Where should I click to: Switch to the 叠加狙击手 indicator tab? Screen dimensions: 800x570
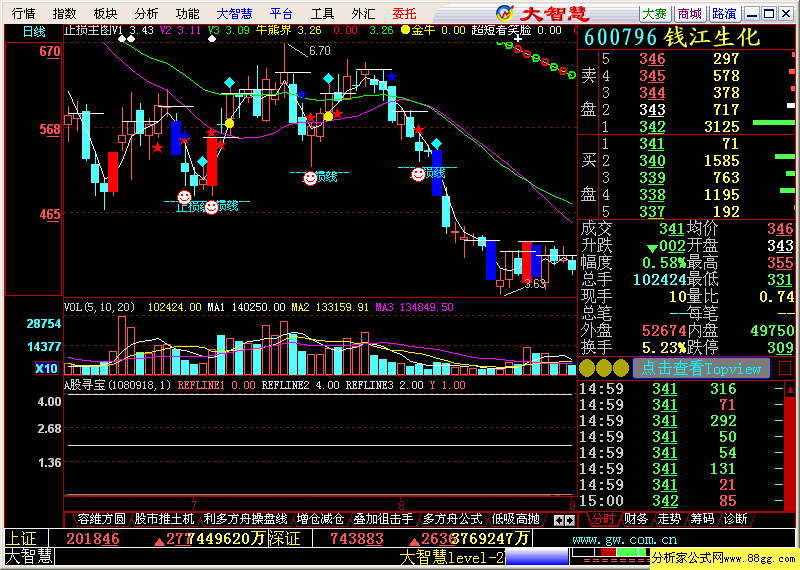[x=383, y=519]
